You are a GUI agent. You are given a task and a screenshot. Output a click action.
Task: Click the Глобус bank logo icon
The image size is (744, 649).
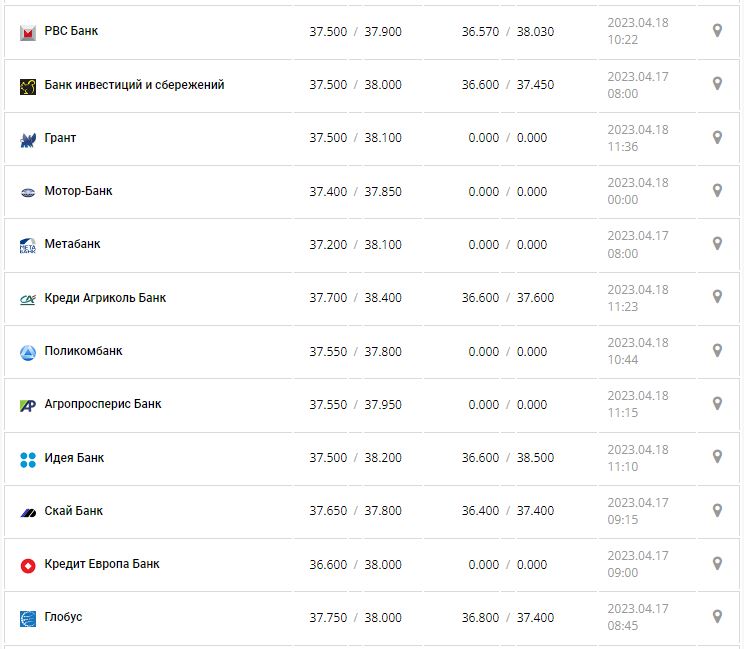click(x=28, y=618)
